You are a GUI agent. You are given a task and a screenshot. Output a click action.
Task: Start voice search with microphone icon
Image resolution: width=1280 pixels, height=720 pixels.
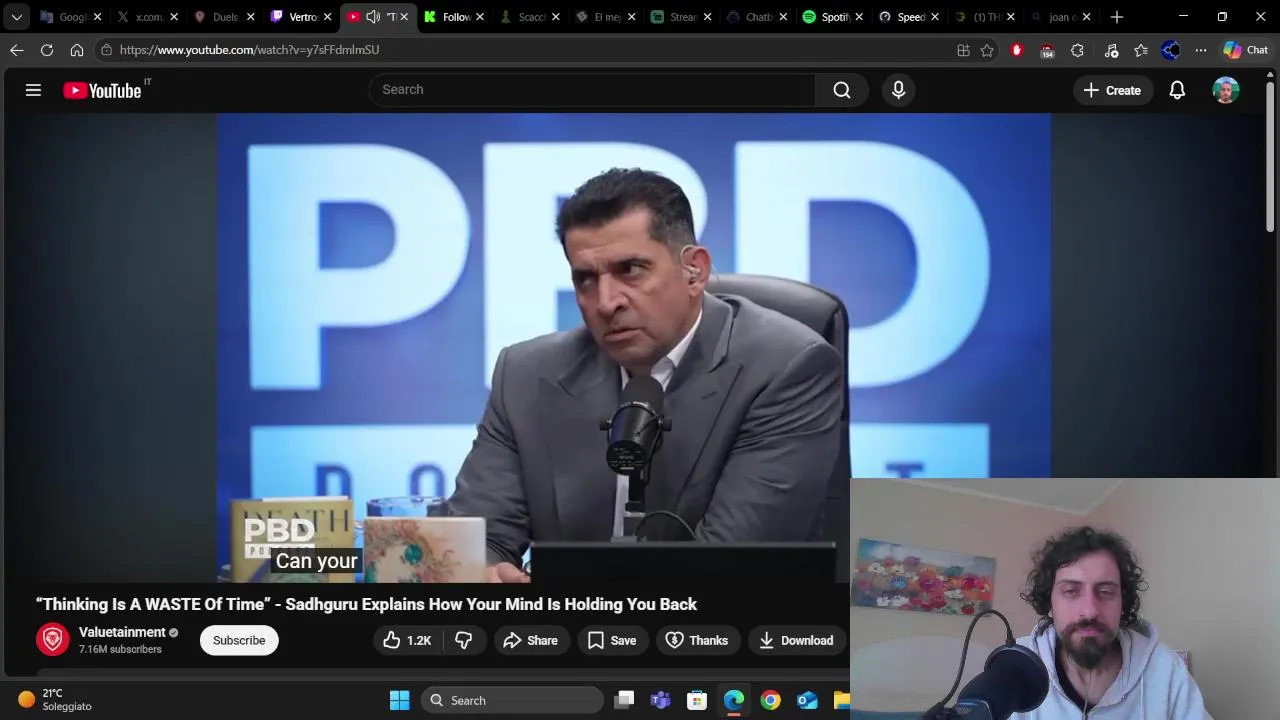pyautogui.click(x=898, y=90)
